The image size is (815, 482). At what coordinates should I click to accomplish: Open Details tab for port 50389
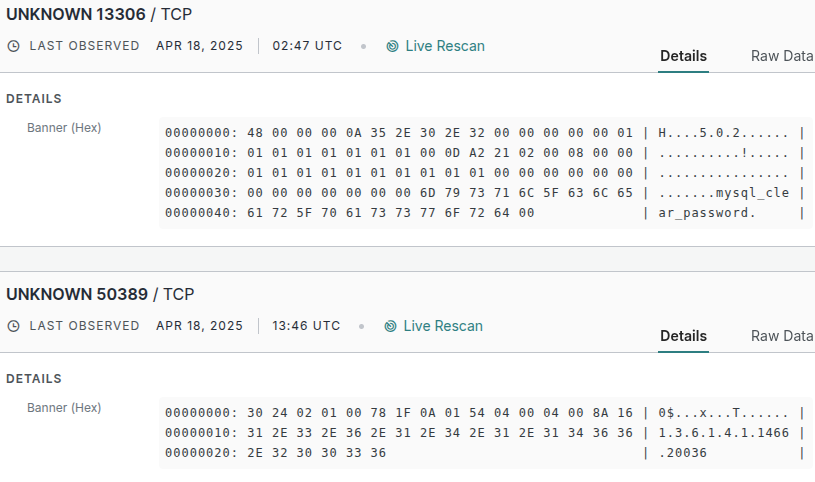click(683, 336)
